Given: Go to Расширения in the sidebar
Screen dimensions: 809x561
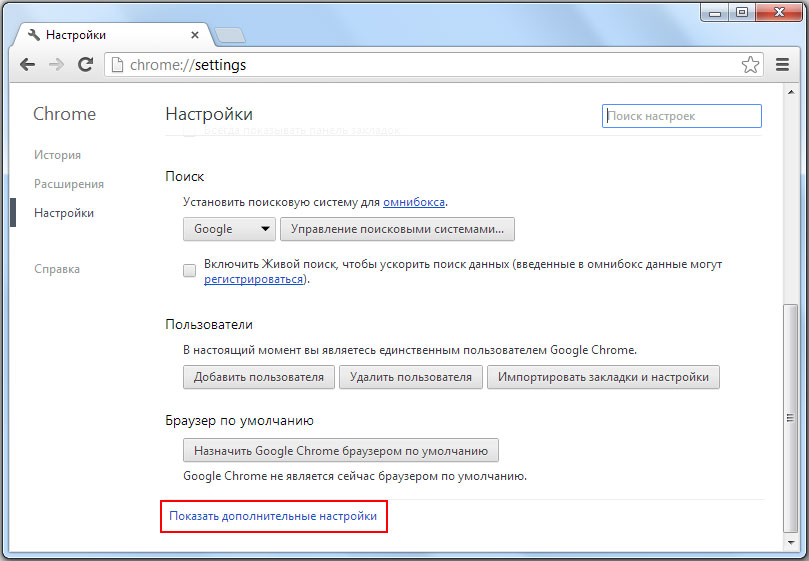Looking at the screenshot, I should [69, 184].
